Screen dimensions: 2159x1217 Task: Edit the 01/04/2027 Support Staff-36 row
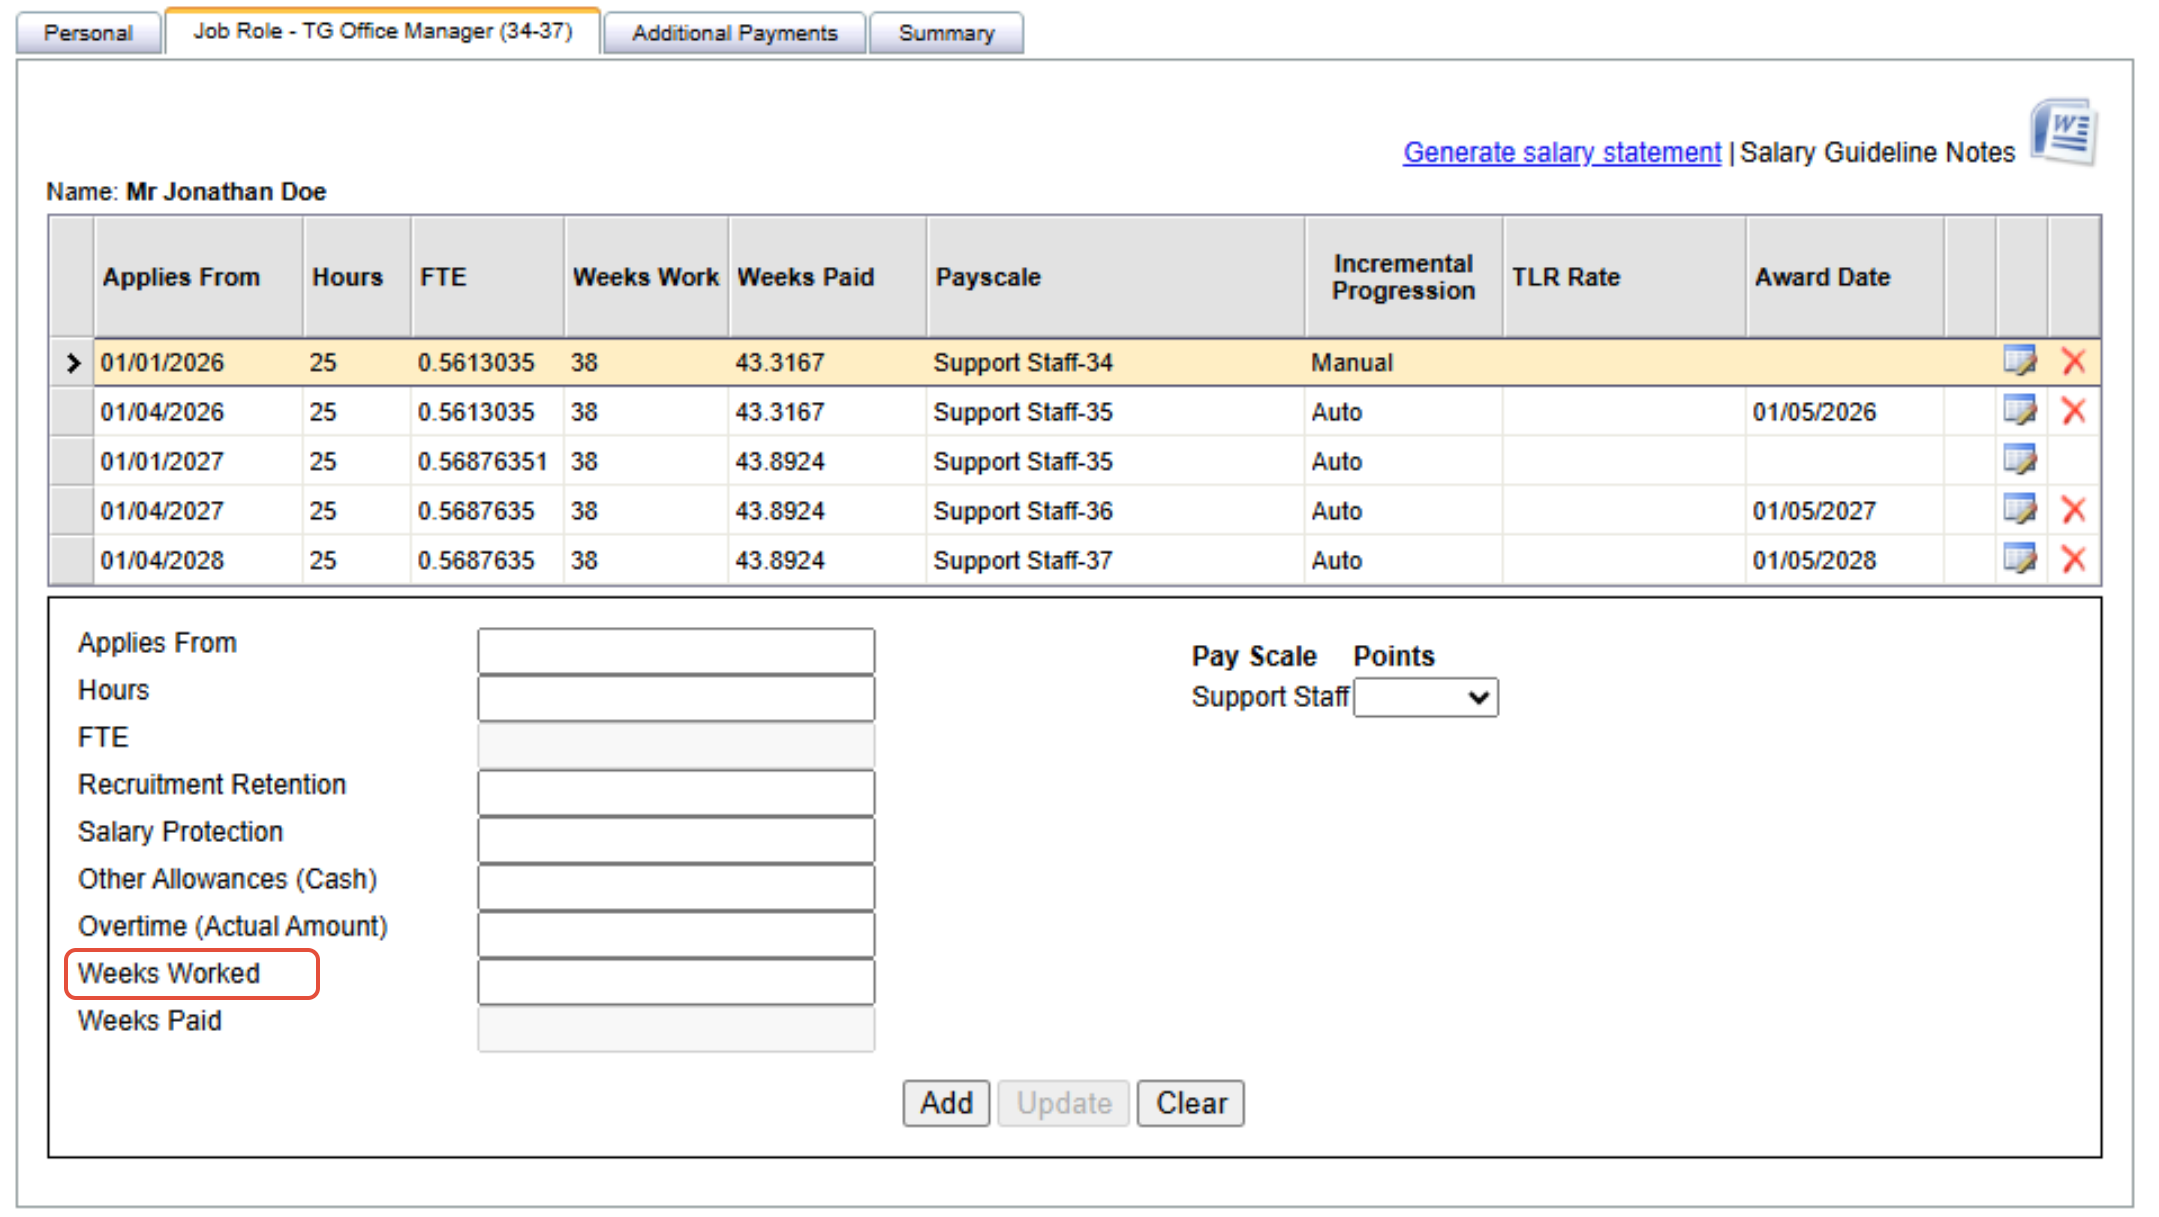(2019, 510)
